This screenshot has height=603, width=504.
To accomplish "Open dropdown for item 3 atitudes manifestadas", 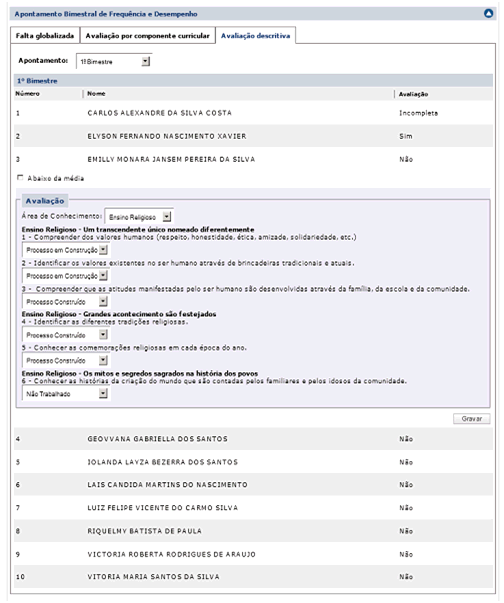I will click(66, 302).
